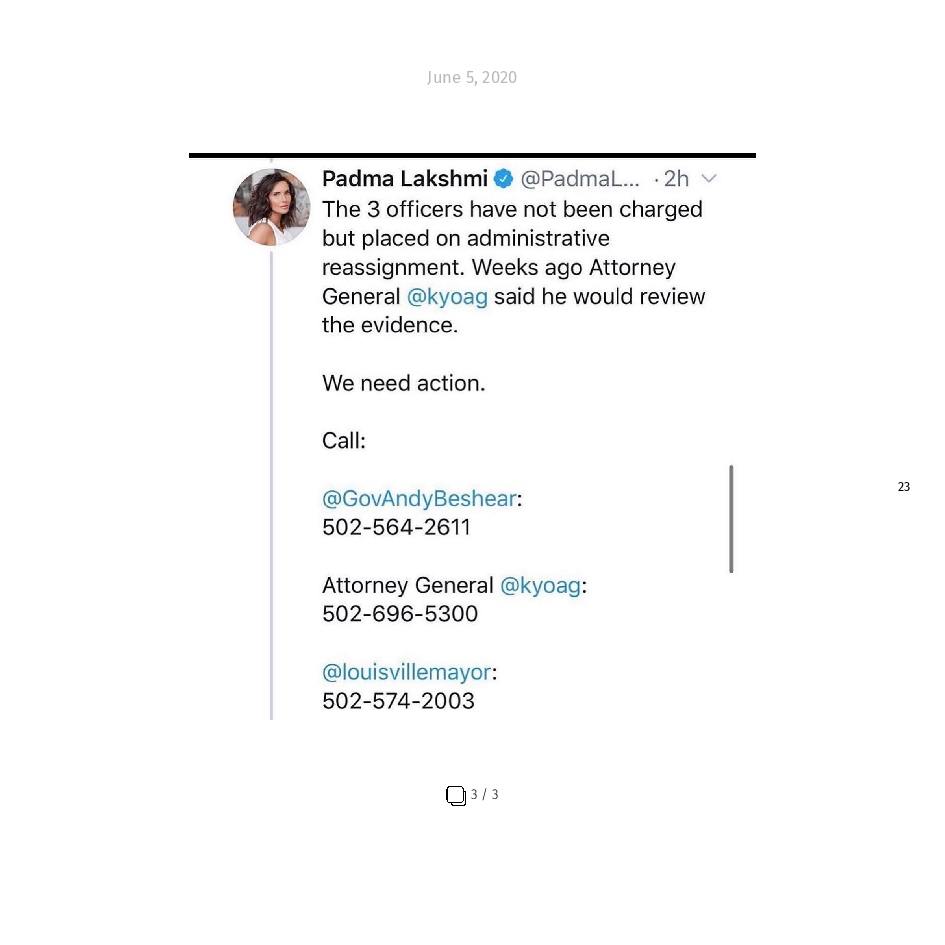
Task: Open the @GovAndyBeshear profile link
Action: click(x=419, y=498)
